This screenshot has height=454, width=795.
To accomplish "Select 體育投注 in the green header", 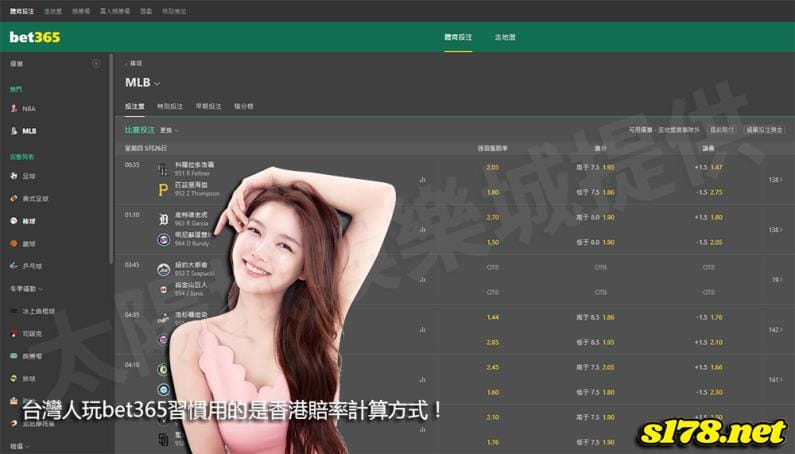I will coord(458,37).
